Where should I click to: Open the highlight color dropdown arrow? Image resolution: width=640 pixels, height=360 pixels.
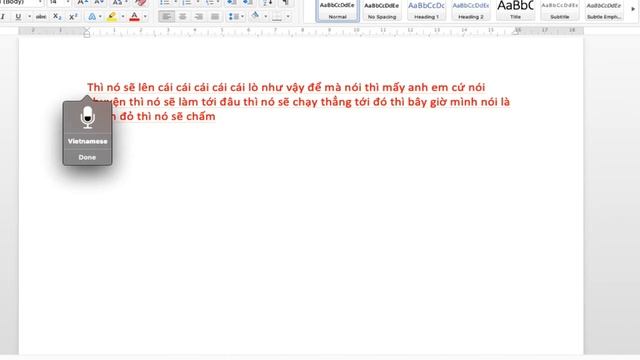tap(122, 17)
